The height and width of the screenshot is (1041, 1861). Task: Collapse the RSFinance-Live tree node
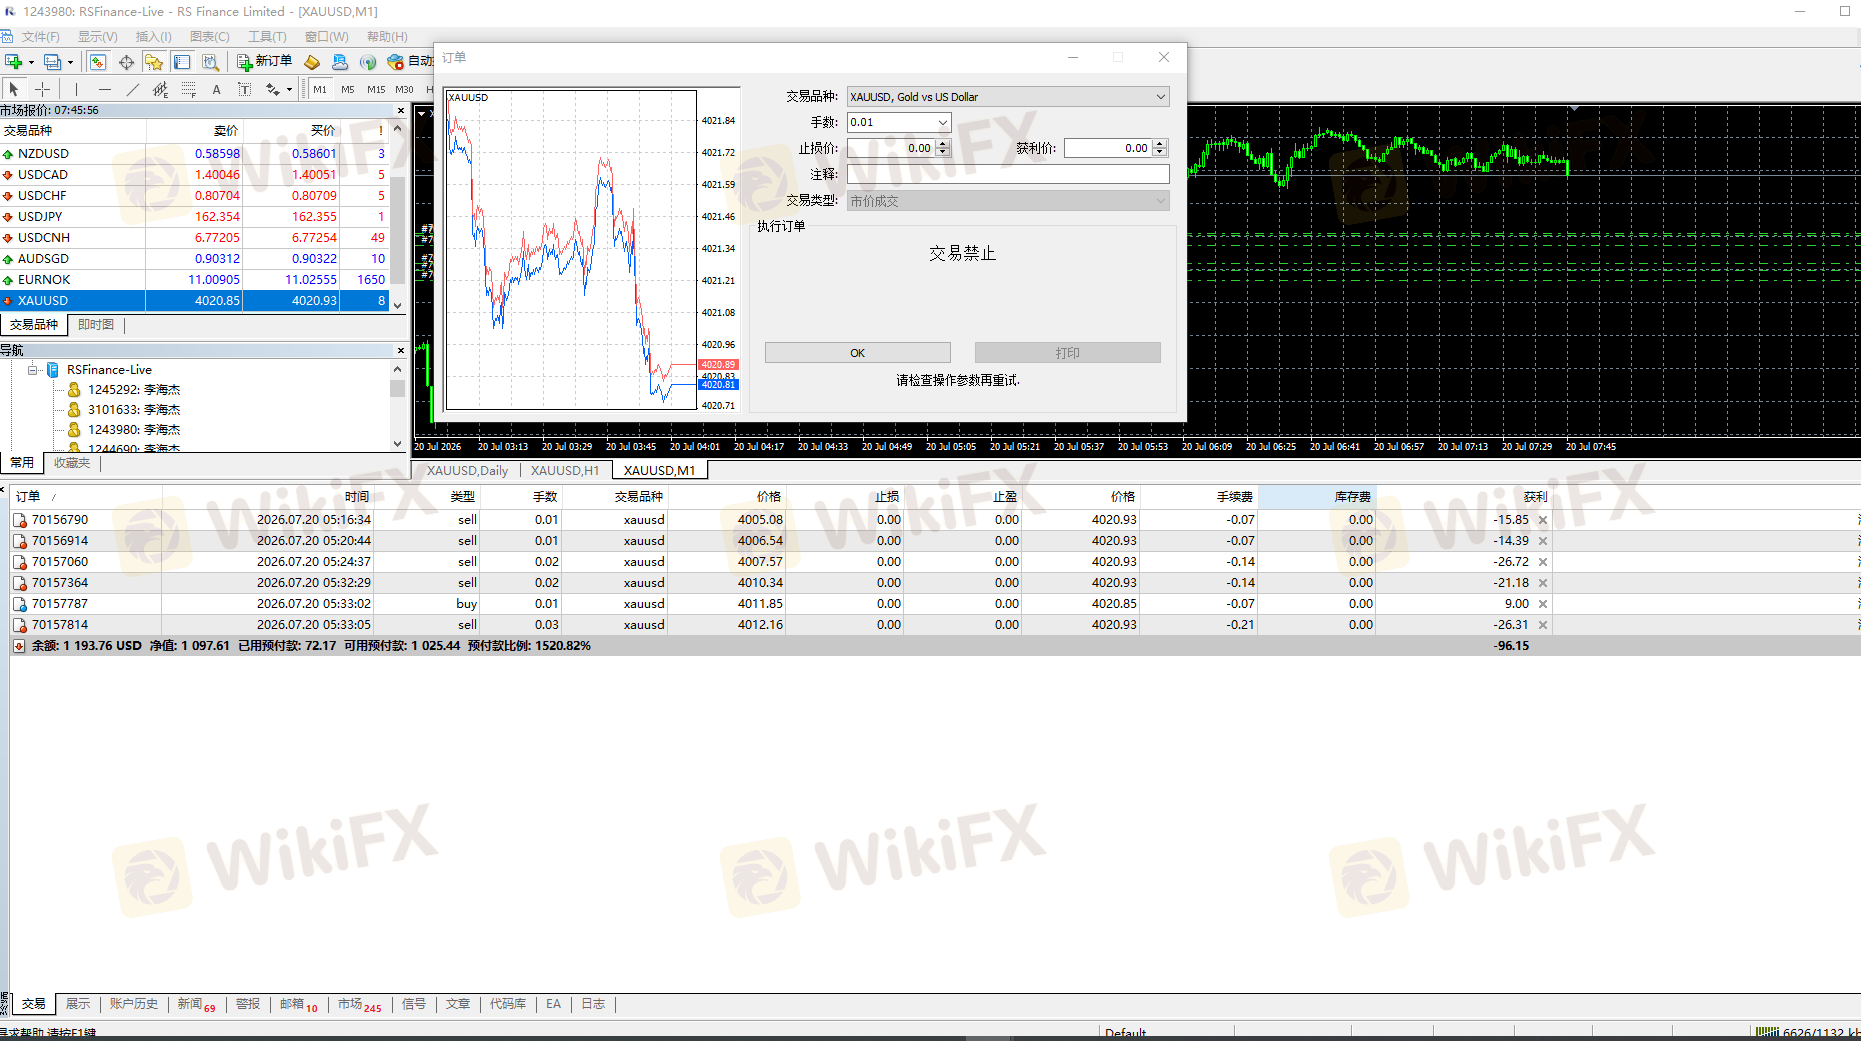33,370
